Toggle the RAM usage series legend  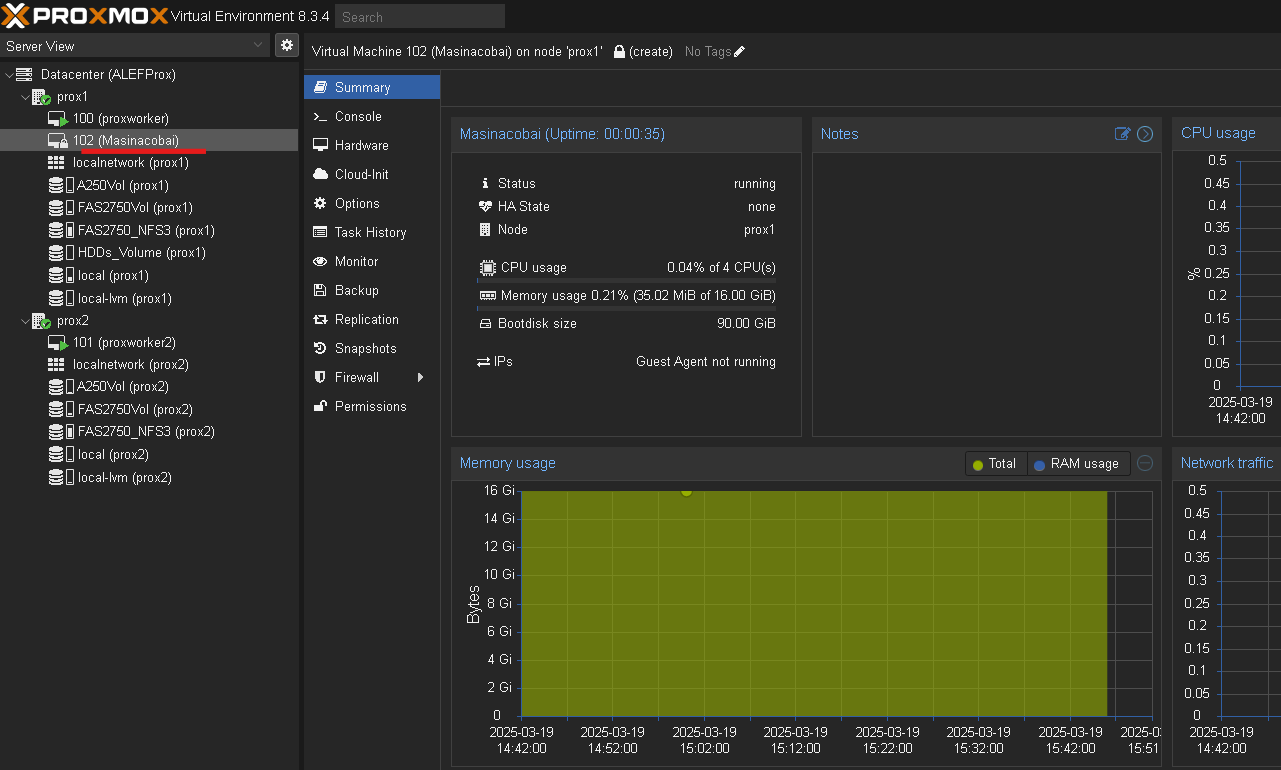point(1079,464)
